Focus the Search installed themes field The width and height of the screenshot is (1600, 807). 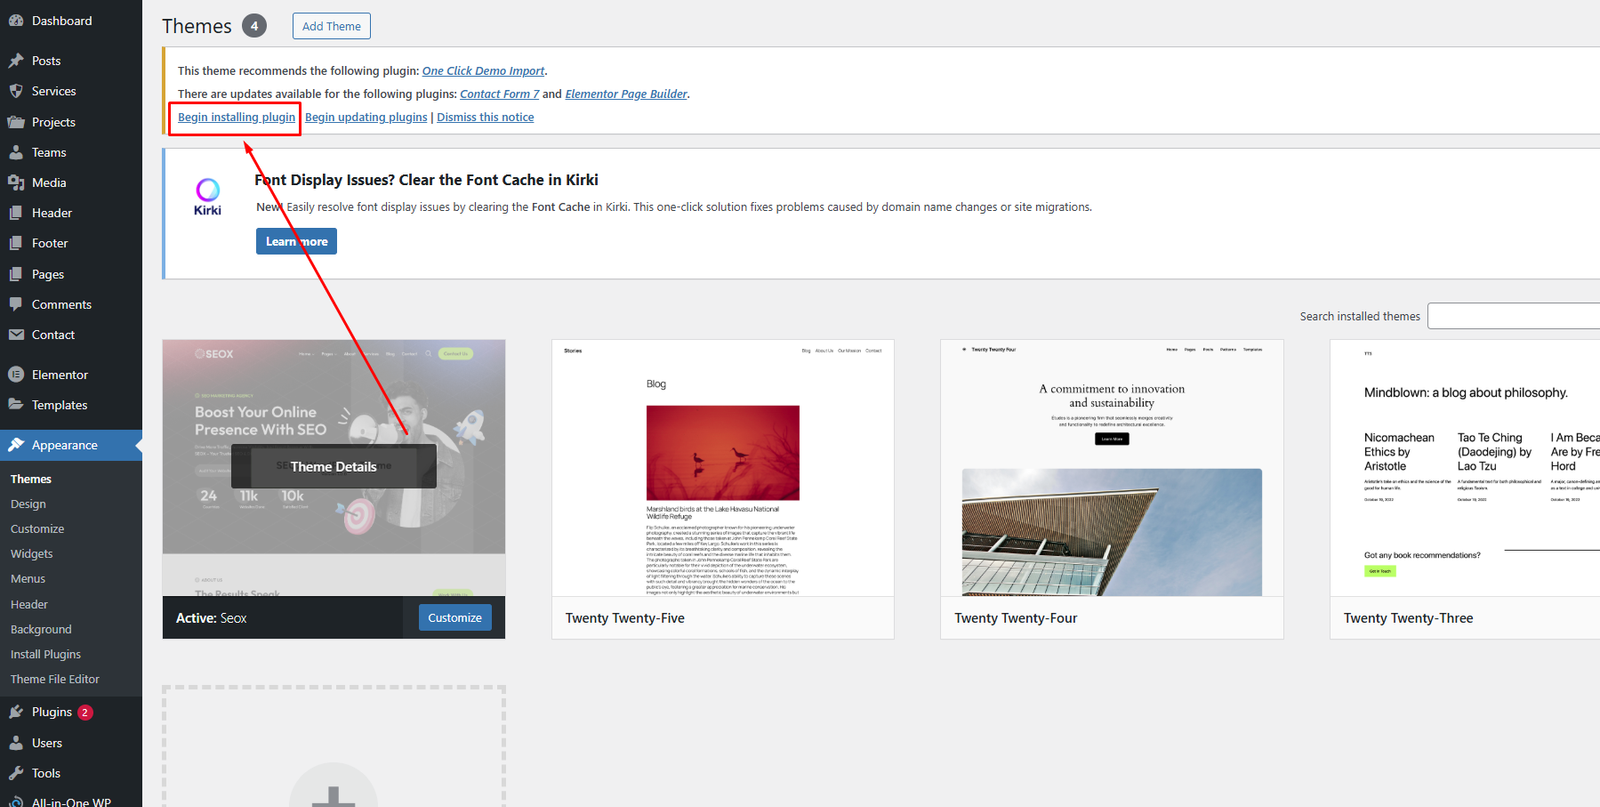(1513, 316)
